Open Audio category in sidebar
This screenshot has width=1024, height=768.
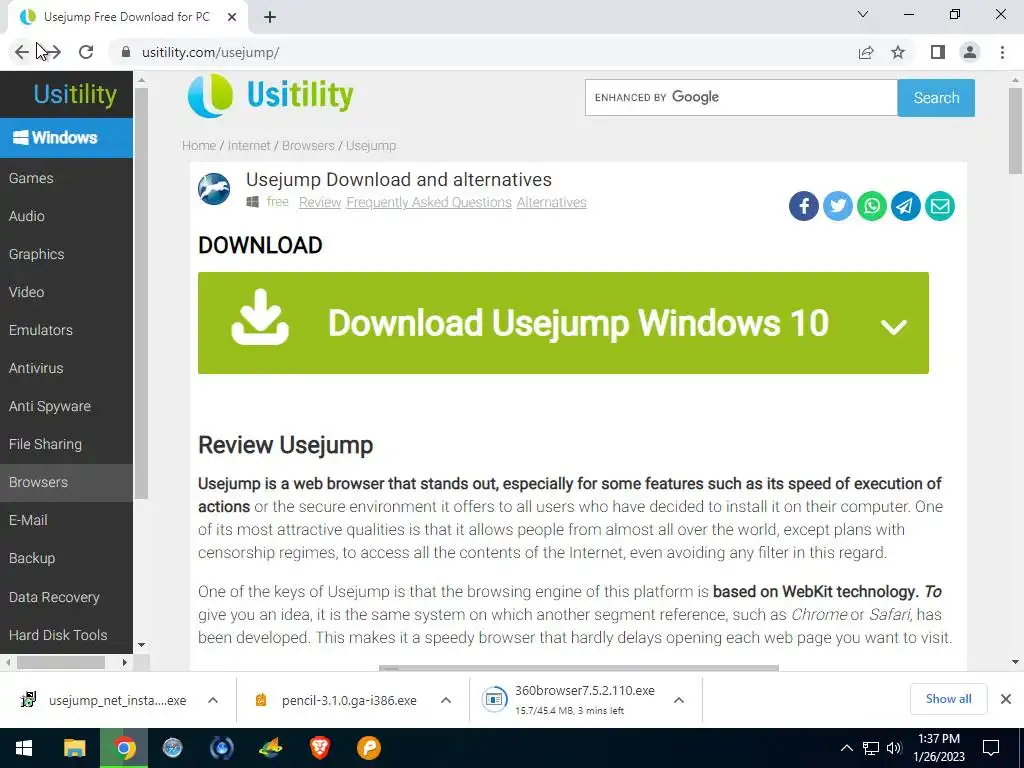[x=66, y=216]
